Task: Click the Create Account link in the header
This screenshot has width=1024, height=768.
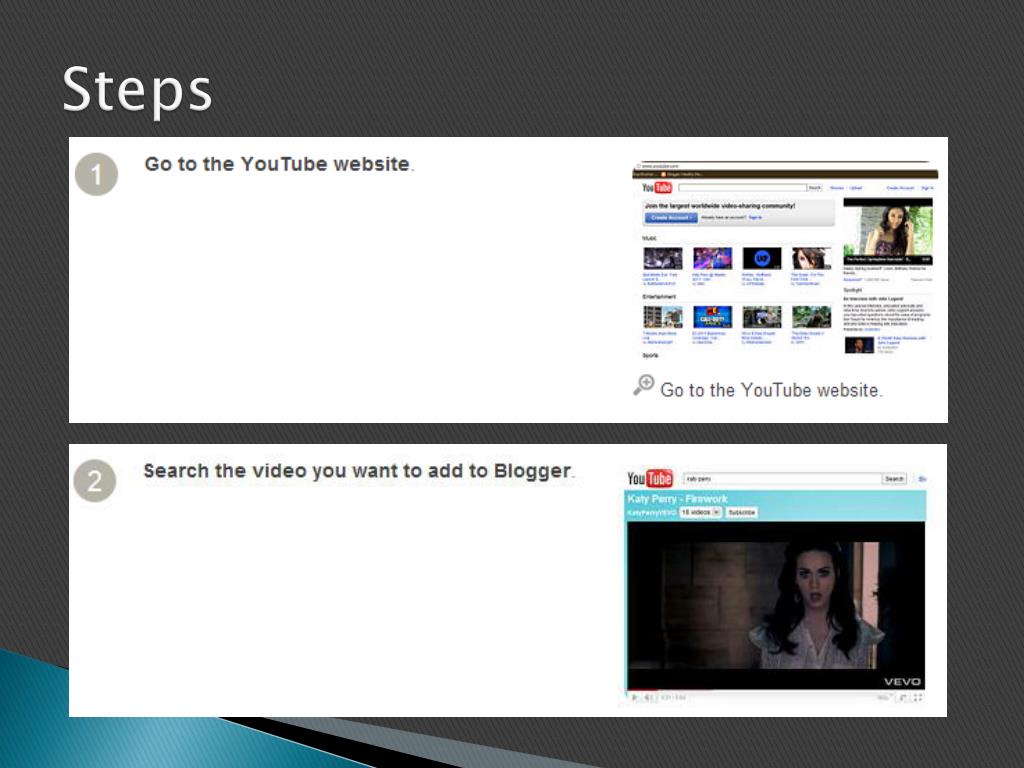Action: (900, 188)
